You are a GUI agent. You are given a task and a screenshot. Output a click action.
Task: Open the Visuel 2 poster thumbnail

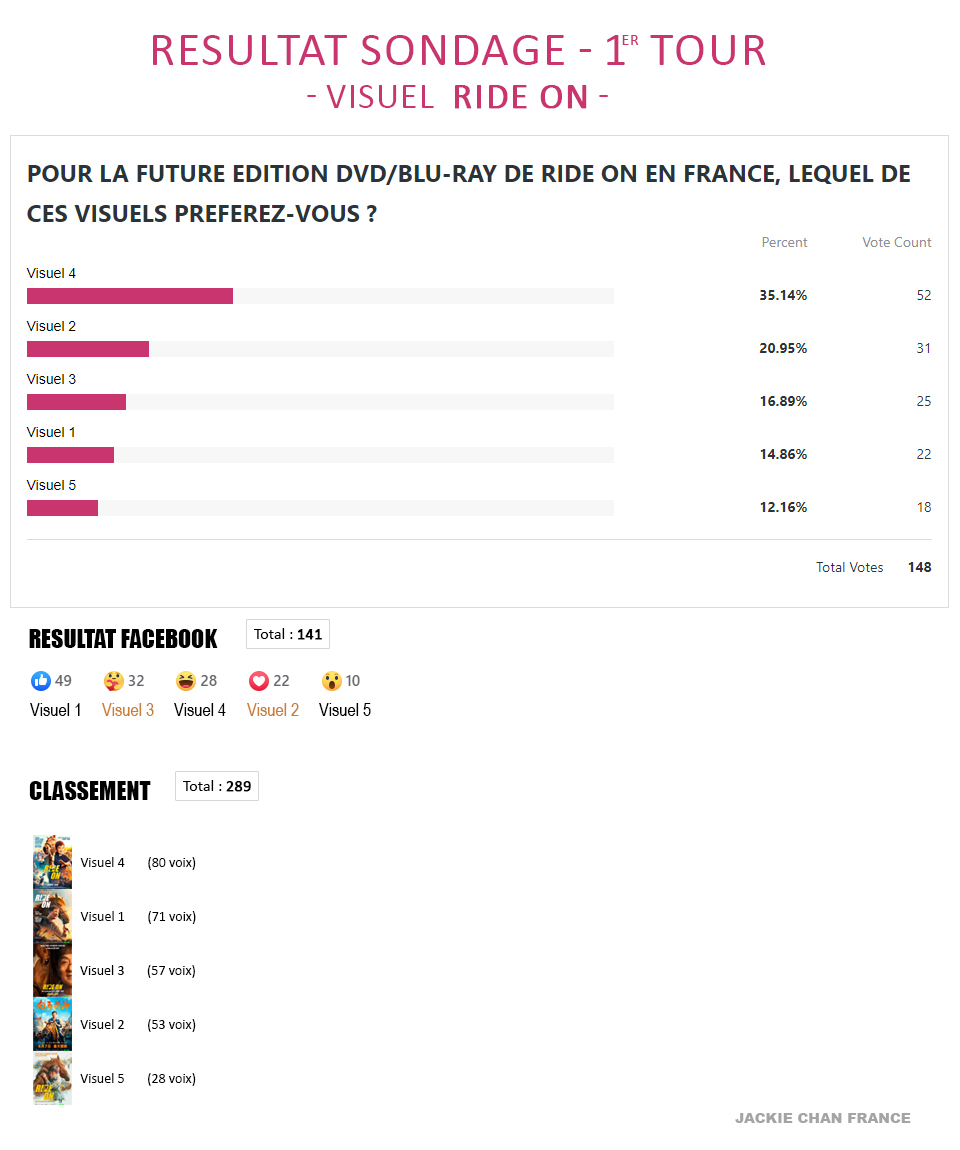(x=53, y=1025)
